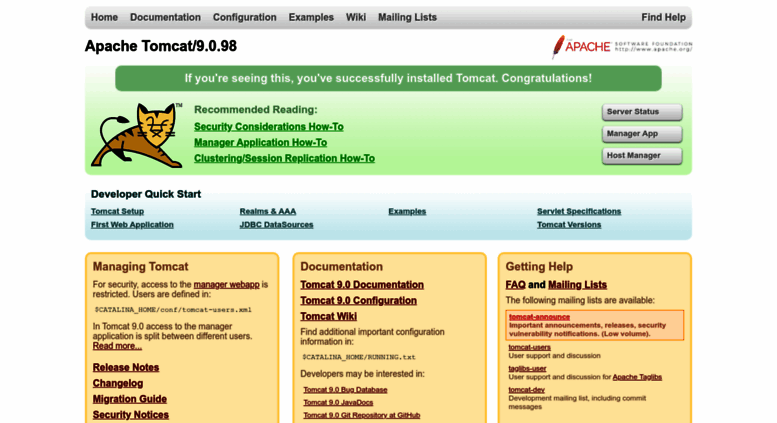Click the tomcat-announce mailing list link
The height and width of the screenshot is (423, 777).
(x=539, y=317)
